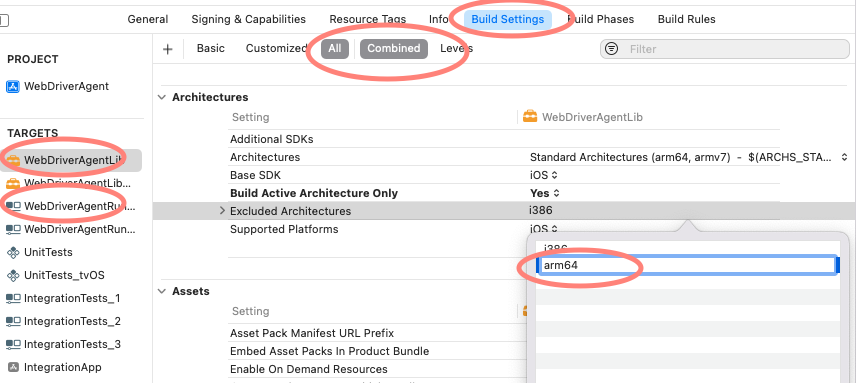This screenshot has height=383, width=856.
Task: Select the WebDriverAgentLib target
Action: 71,160
